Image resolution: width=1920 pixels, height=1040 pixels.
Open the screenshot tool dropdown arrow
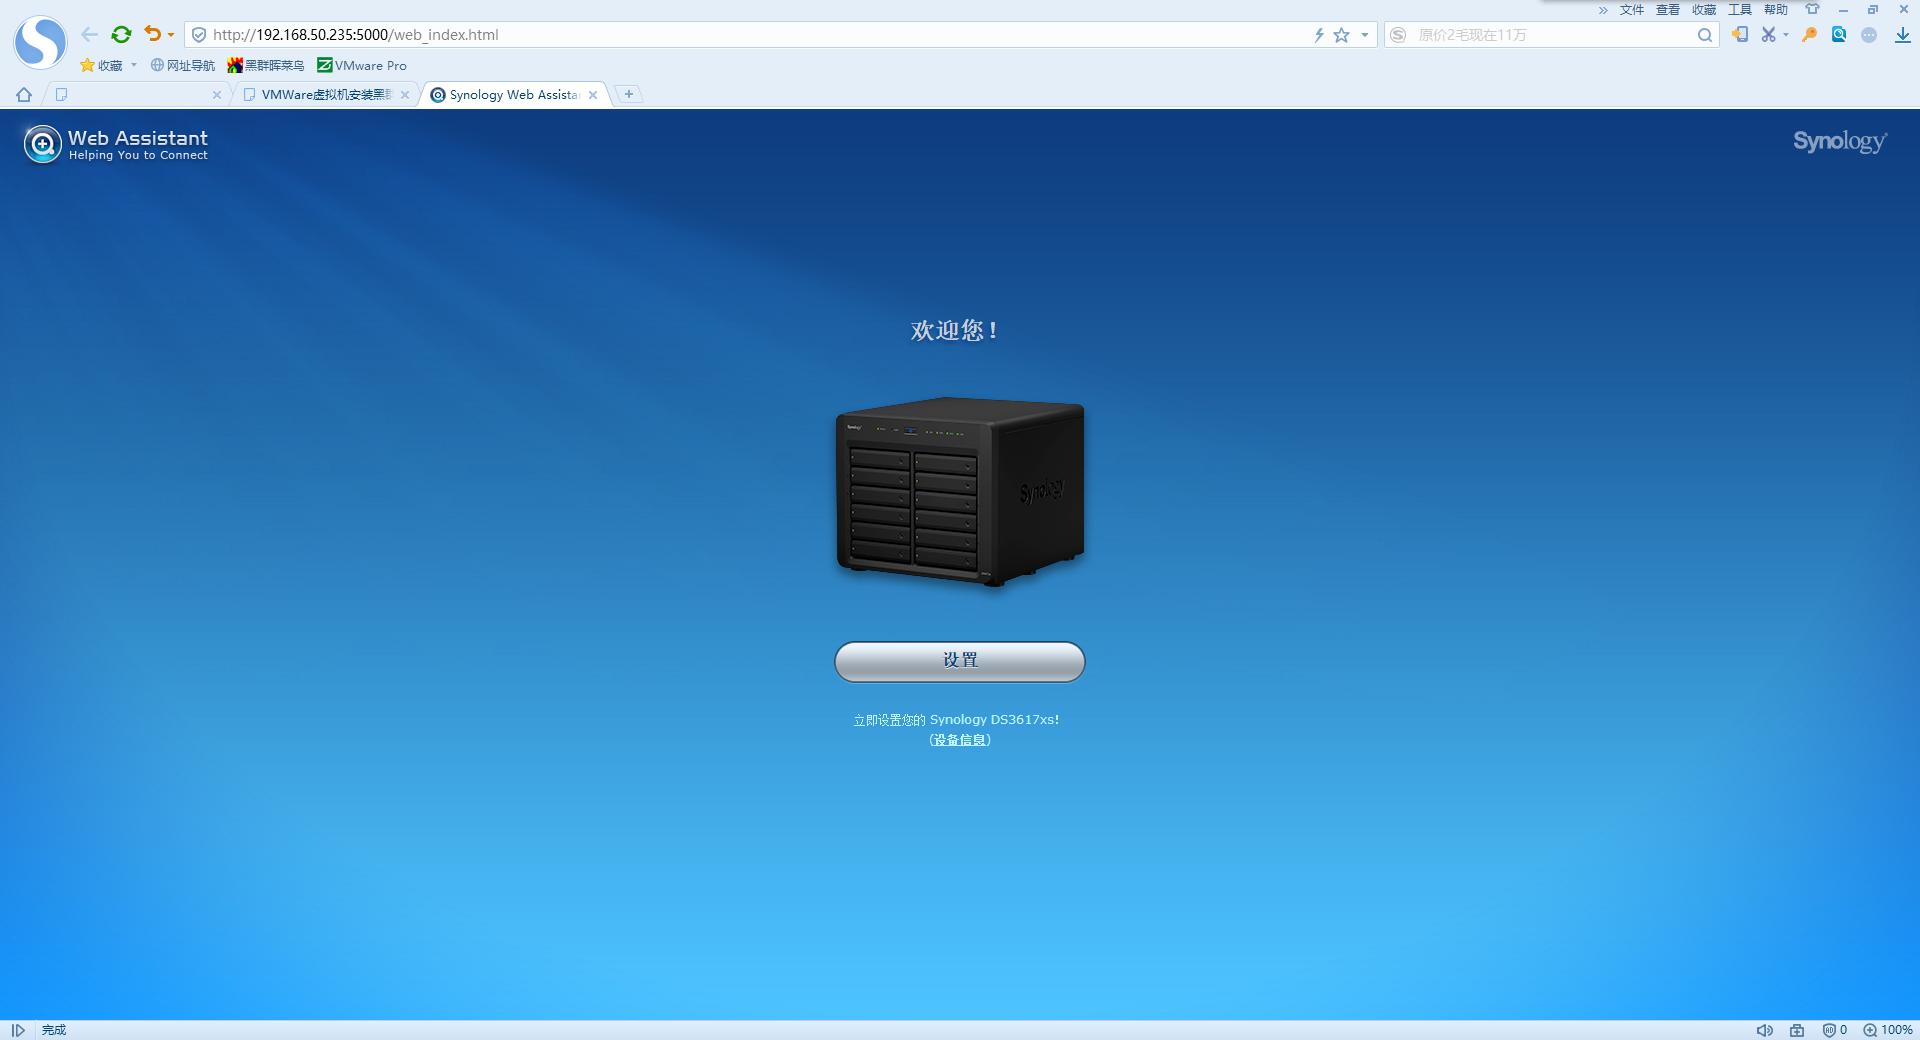(1786, 33)
